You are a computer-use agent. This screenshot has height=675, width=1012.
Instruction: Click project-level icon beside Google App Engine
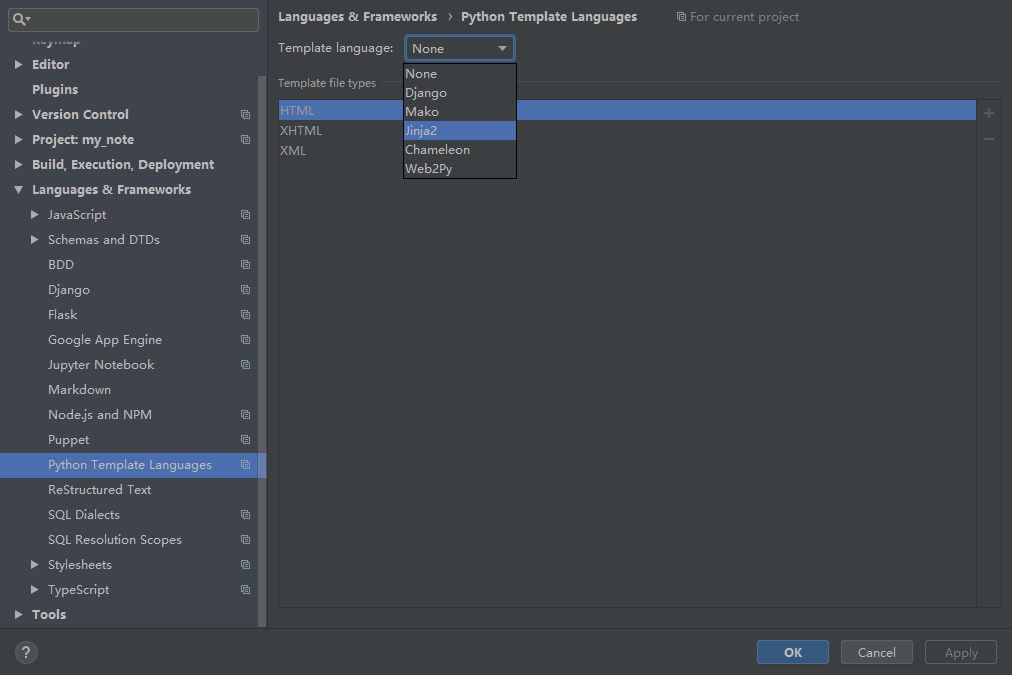click(245, 339)
